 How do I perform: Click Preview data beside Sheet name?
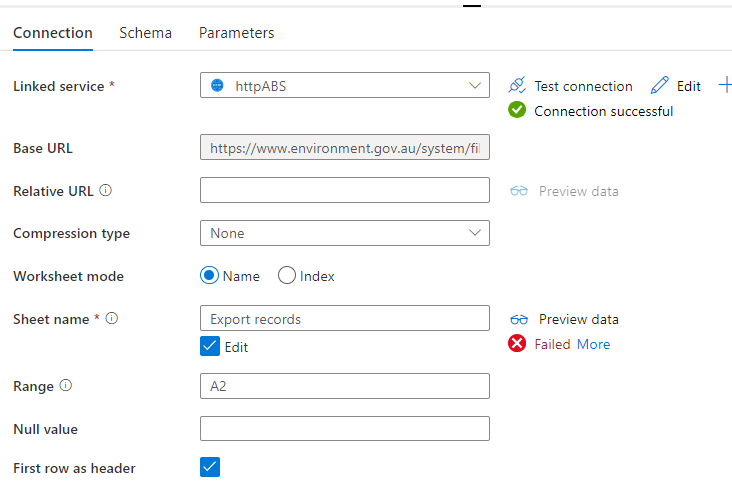click(579, 319)
